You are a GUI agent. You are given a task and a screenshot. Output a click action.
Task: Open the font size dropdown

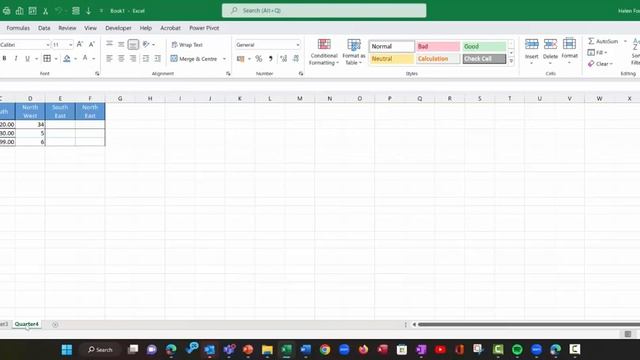[71, 44]
